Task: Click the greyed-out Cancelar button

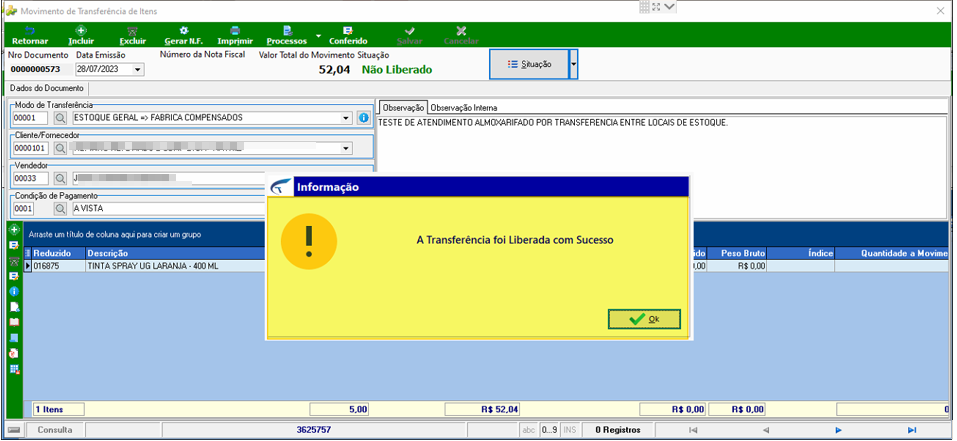Action: 461,35
